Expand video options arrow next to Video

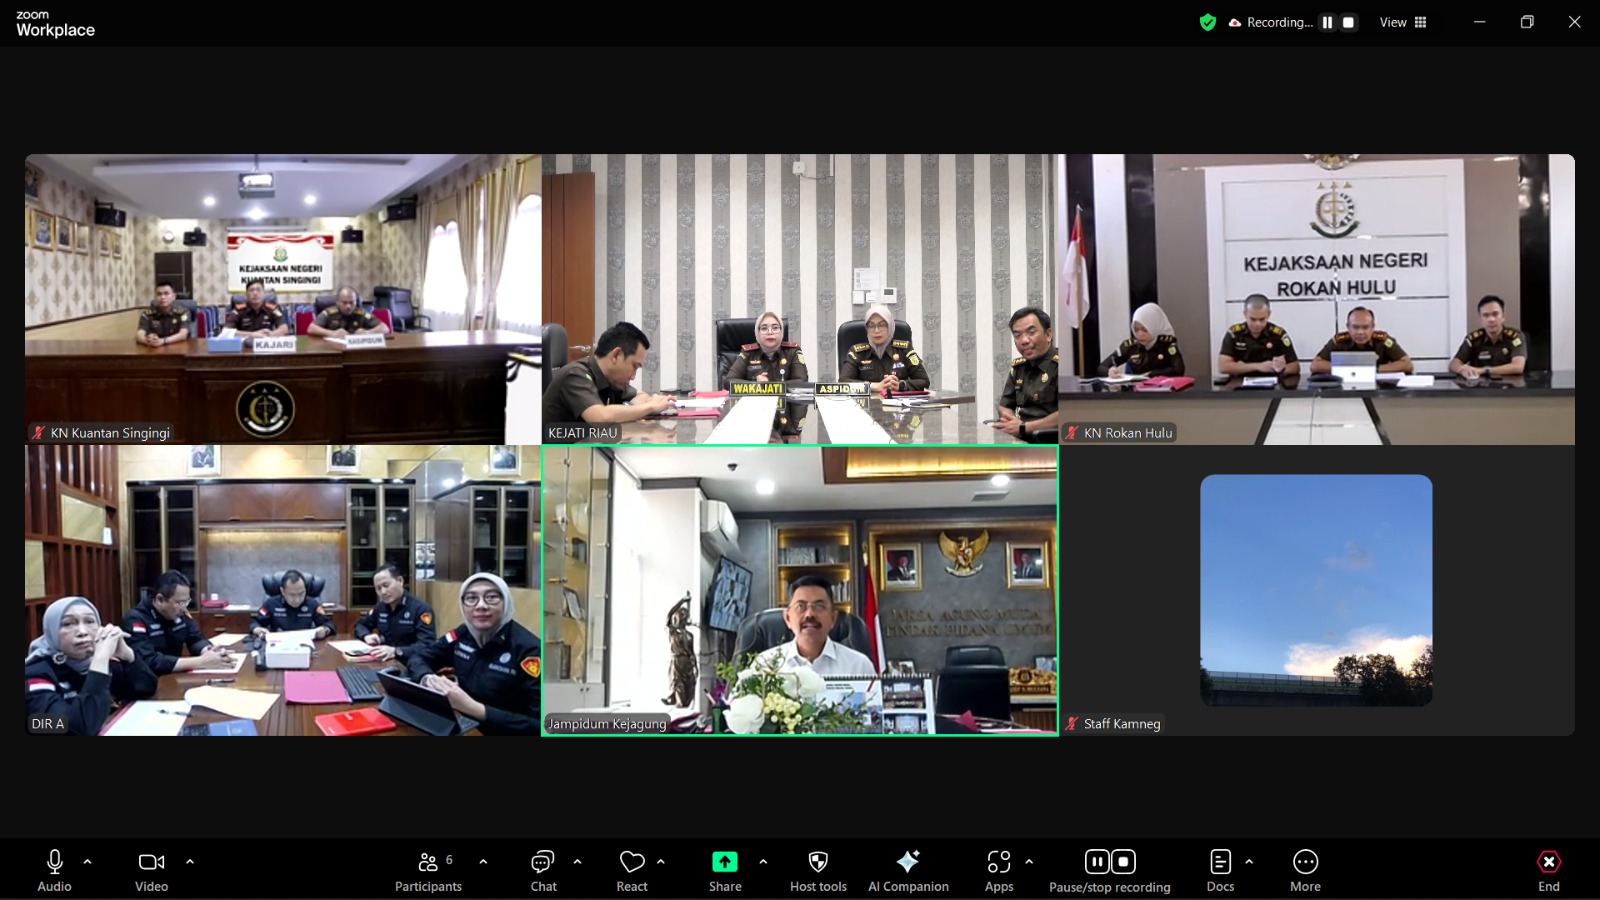pos(190,861)
